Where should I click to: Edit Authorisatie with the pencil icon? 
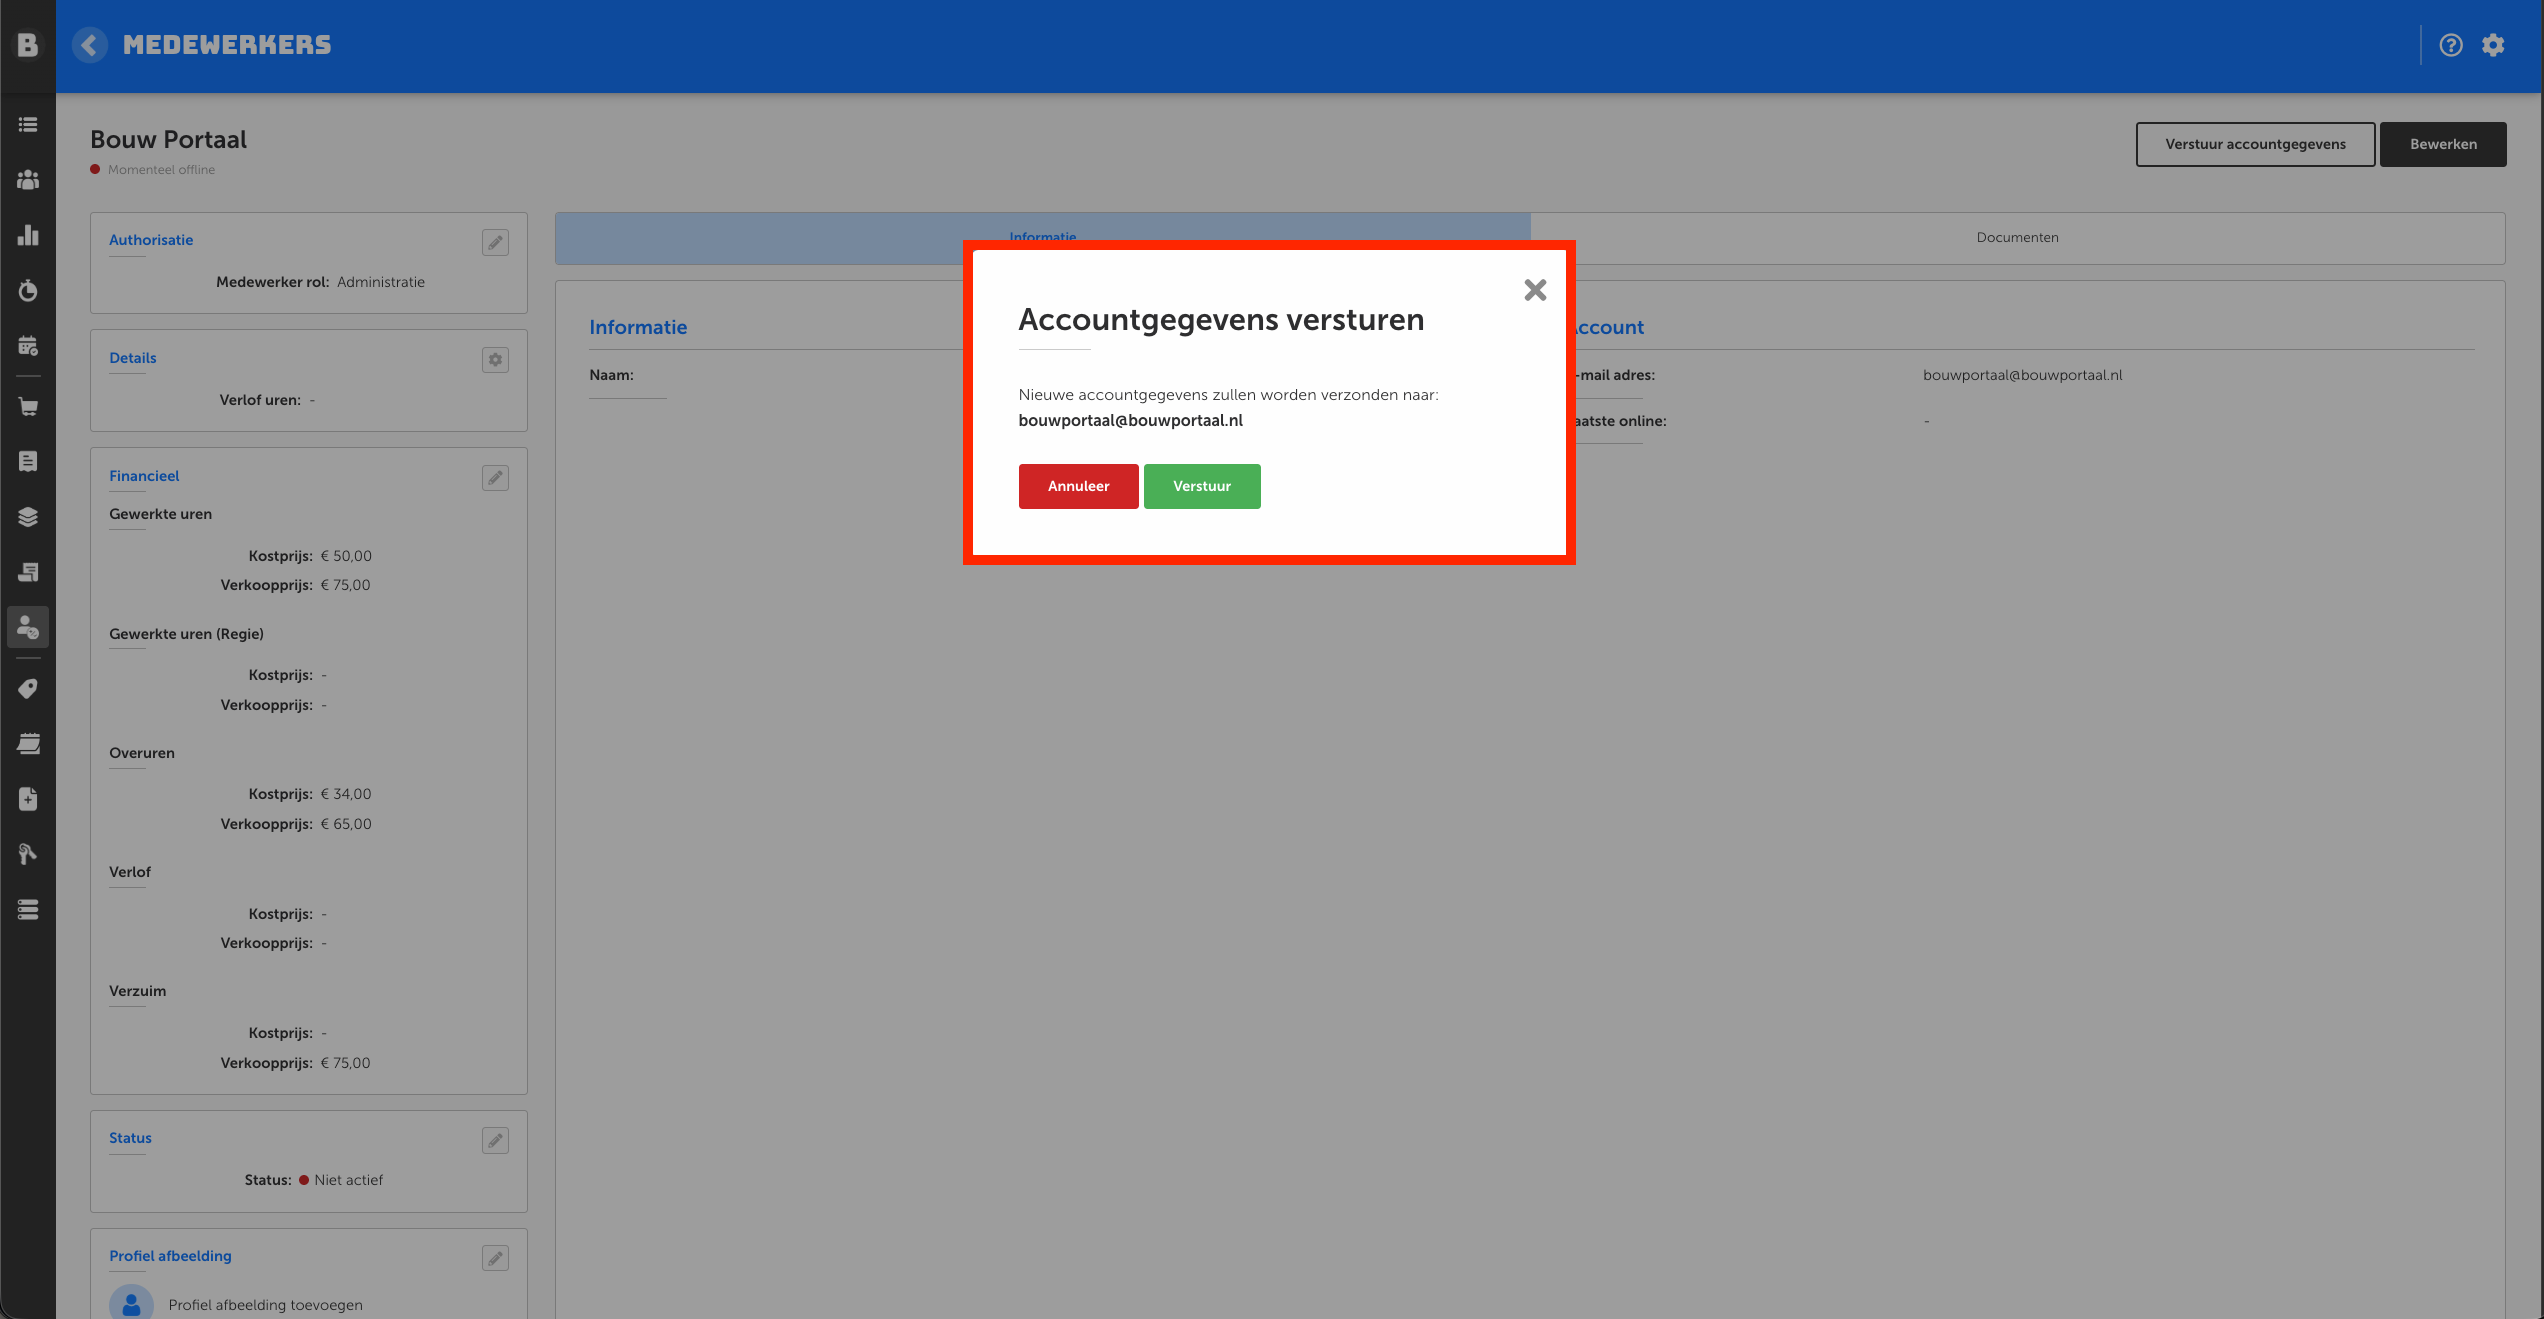point(495,242)
